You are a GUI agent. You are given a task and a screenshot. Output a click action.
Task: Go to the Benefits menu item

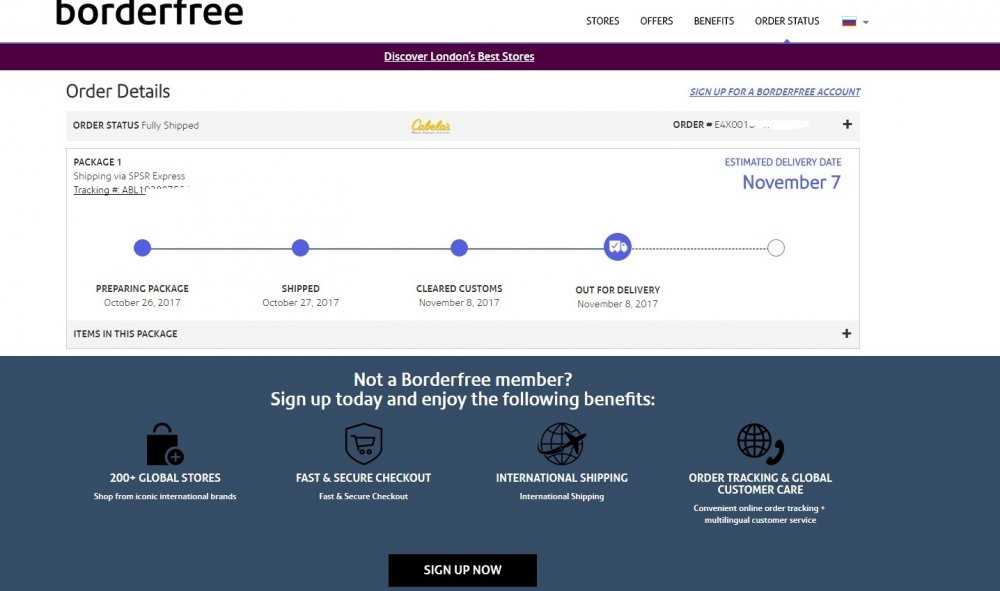714,21
